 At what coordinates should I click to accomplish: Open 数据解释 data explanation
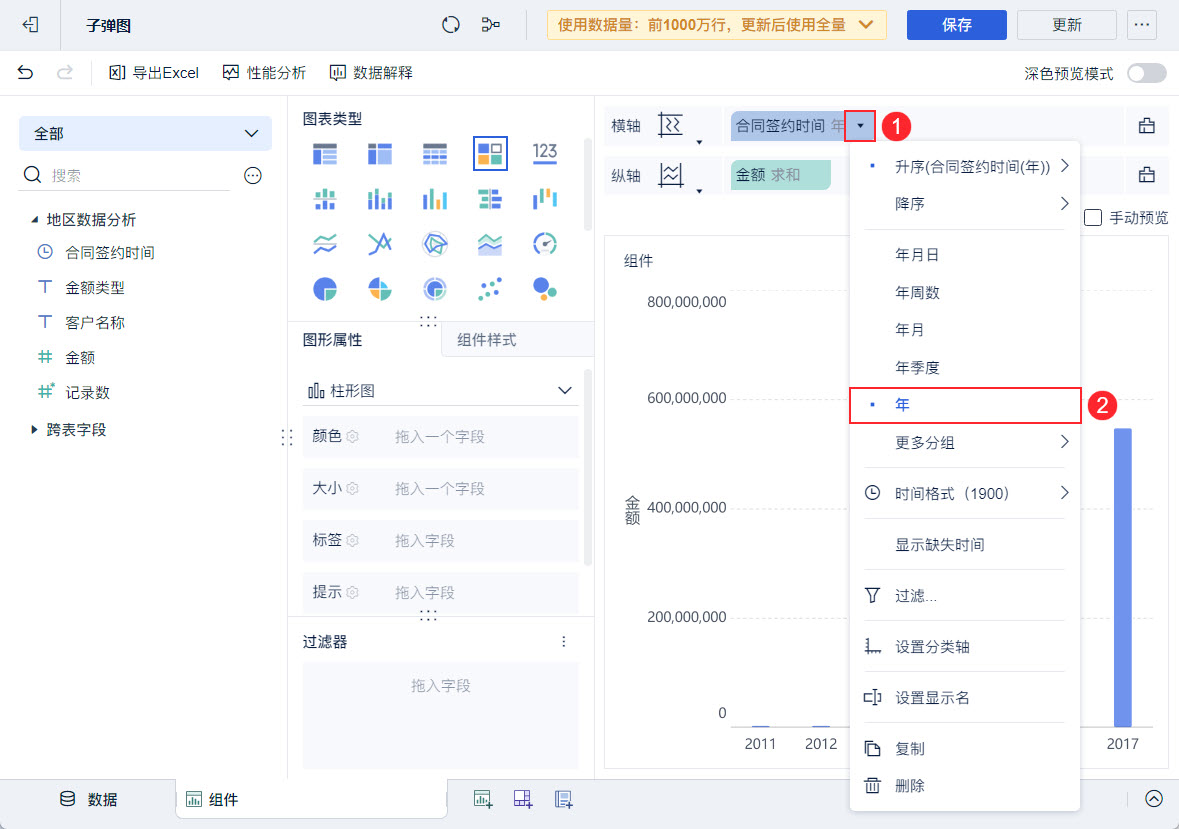coord(371,72)
